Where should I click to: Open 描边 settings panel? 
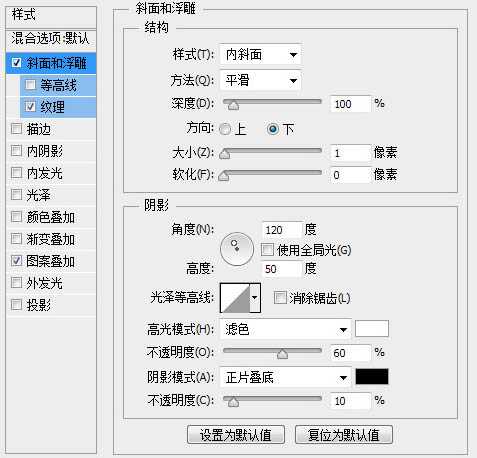[51, 129]
